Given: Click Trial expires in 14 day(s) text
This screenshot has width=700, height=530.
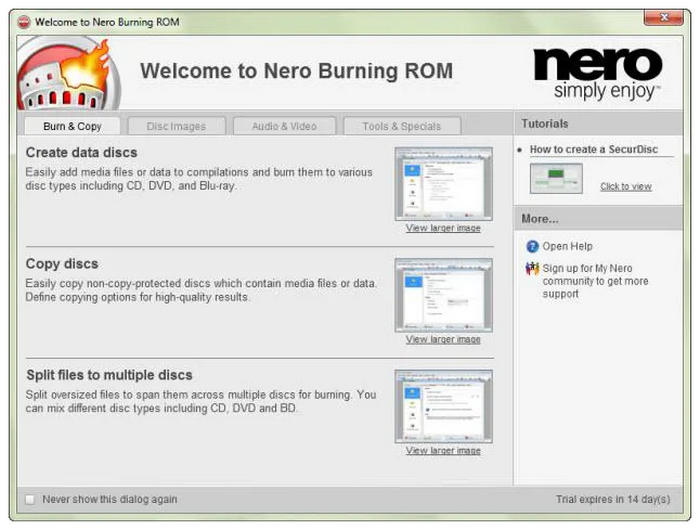Looking at the screenshot, I should click(613, 499).
